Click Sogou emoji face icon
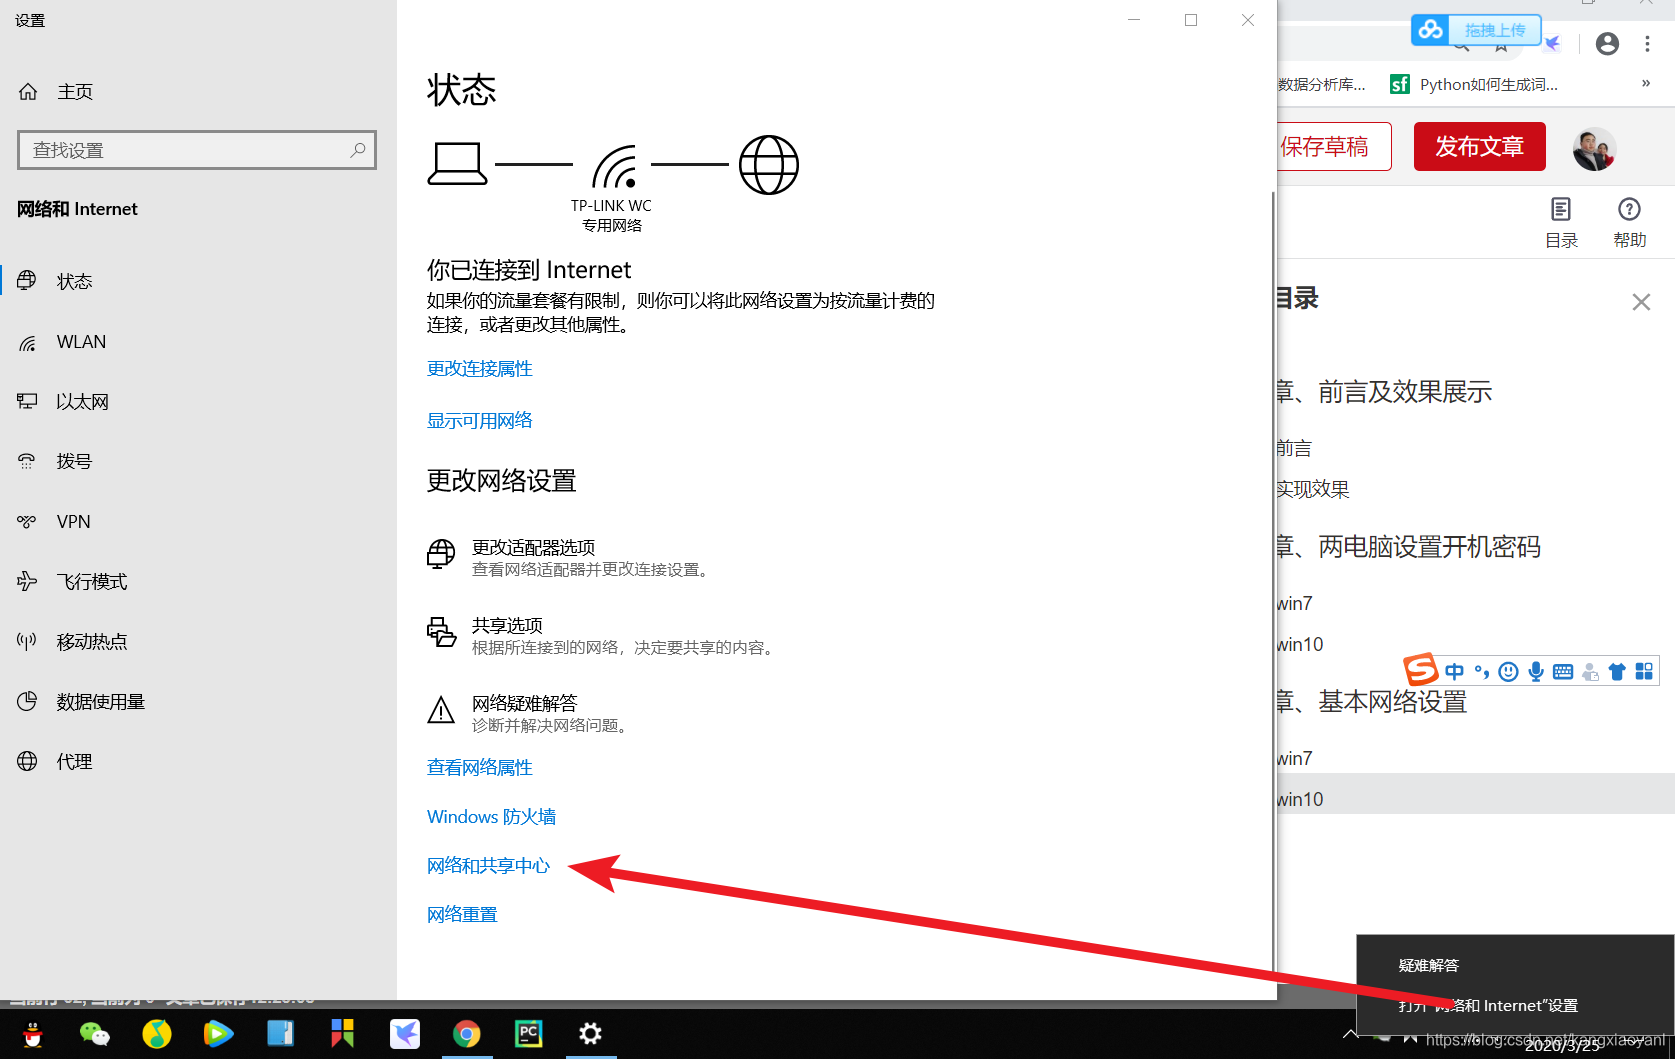Screen dimensions: 1675x1059 1509,672
